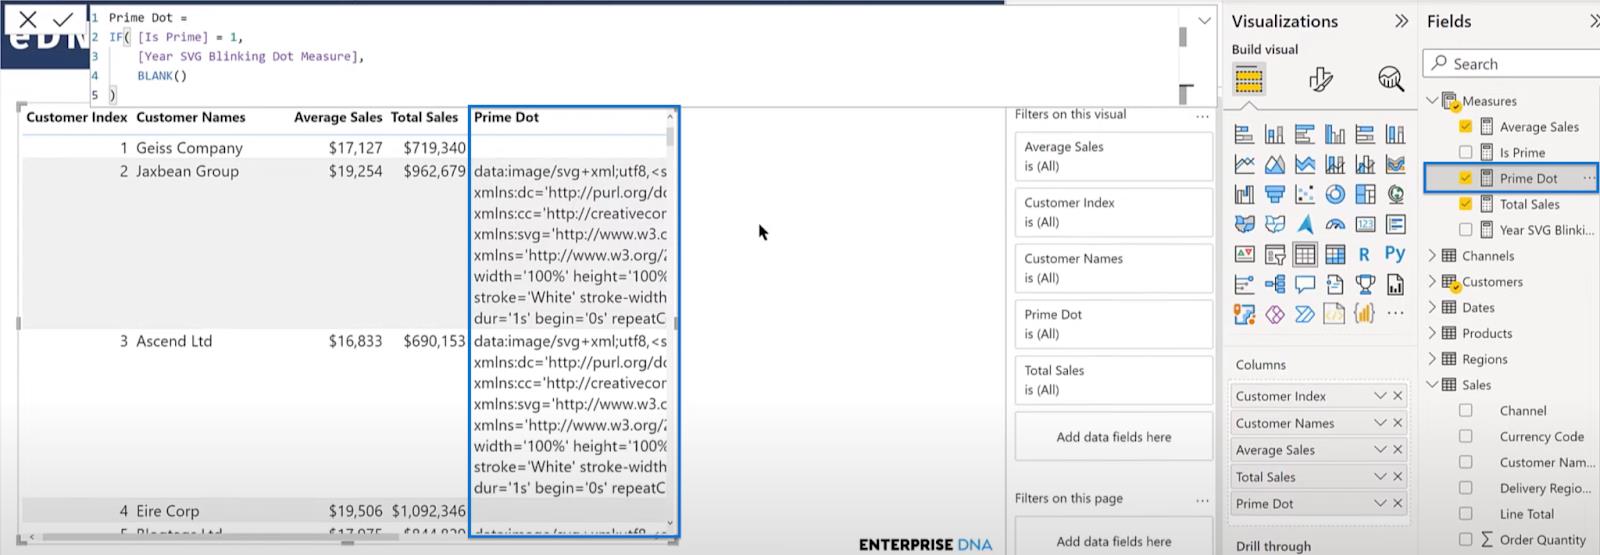Click the Fields Search box
1600x555 pixels.
[x=1512, y=63]
